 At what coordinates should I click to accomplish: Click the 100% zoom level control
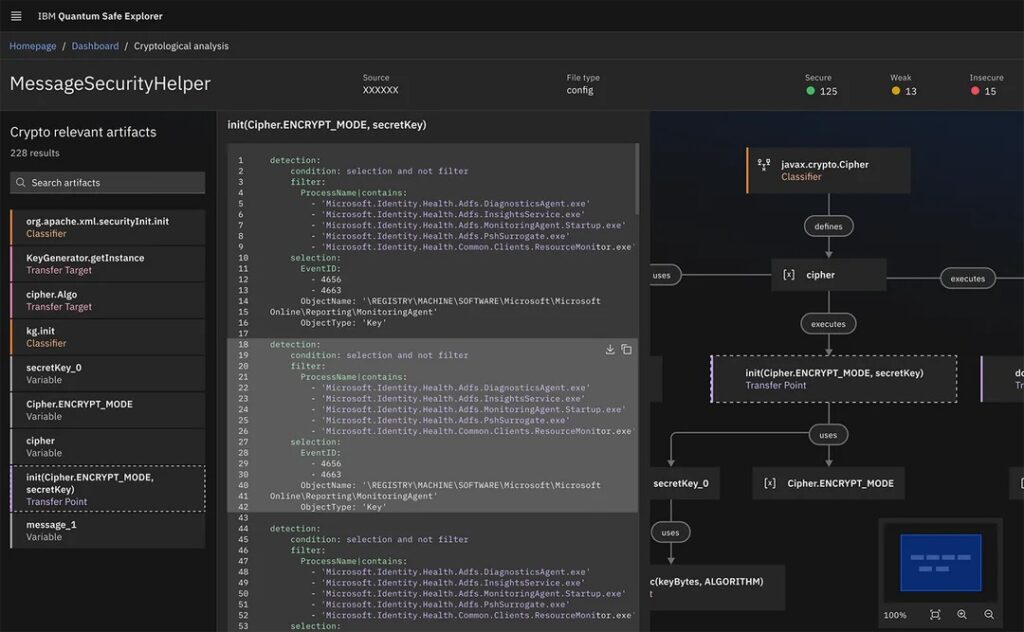895,615
